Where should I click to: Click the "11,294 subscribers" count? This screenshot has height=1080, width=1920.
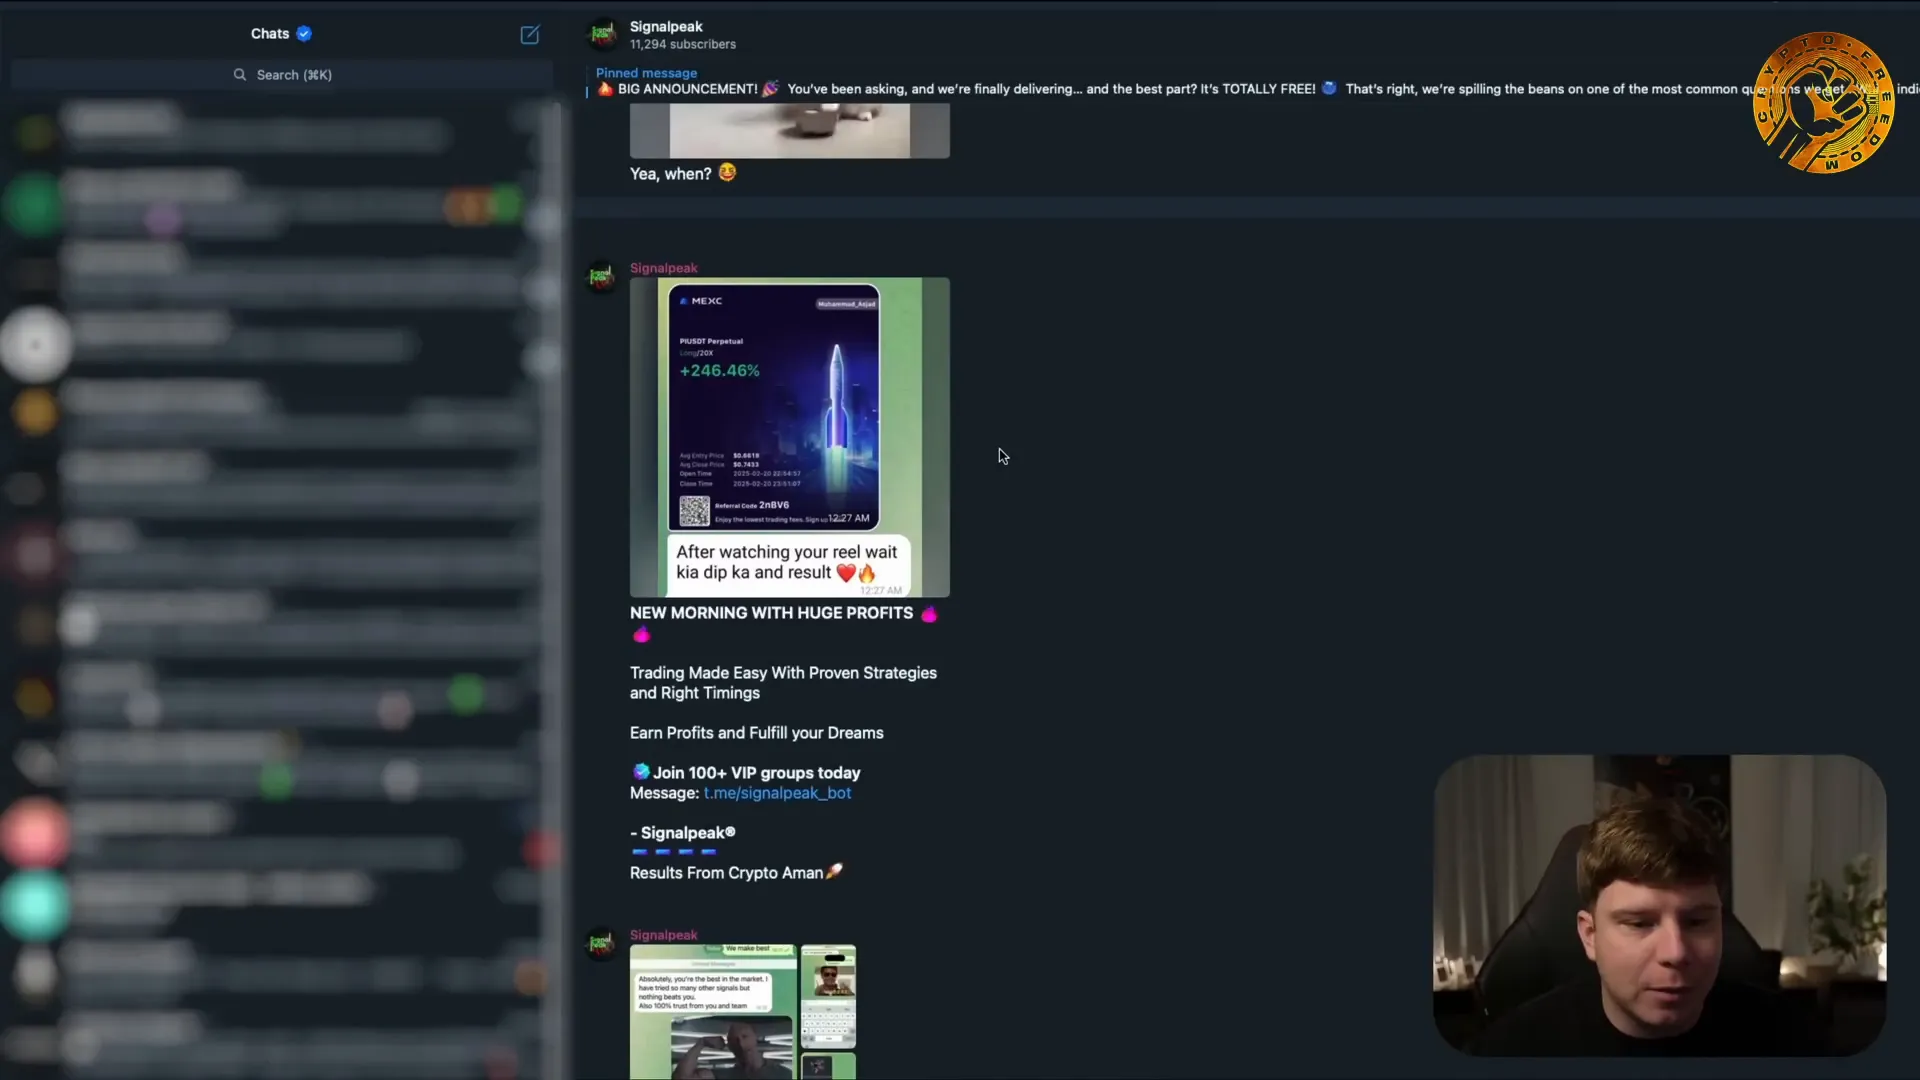click(683, 45)
